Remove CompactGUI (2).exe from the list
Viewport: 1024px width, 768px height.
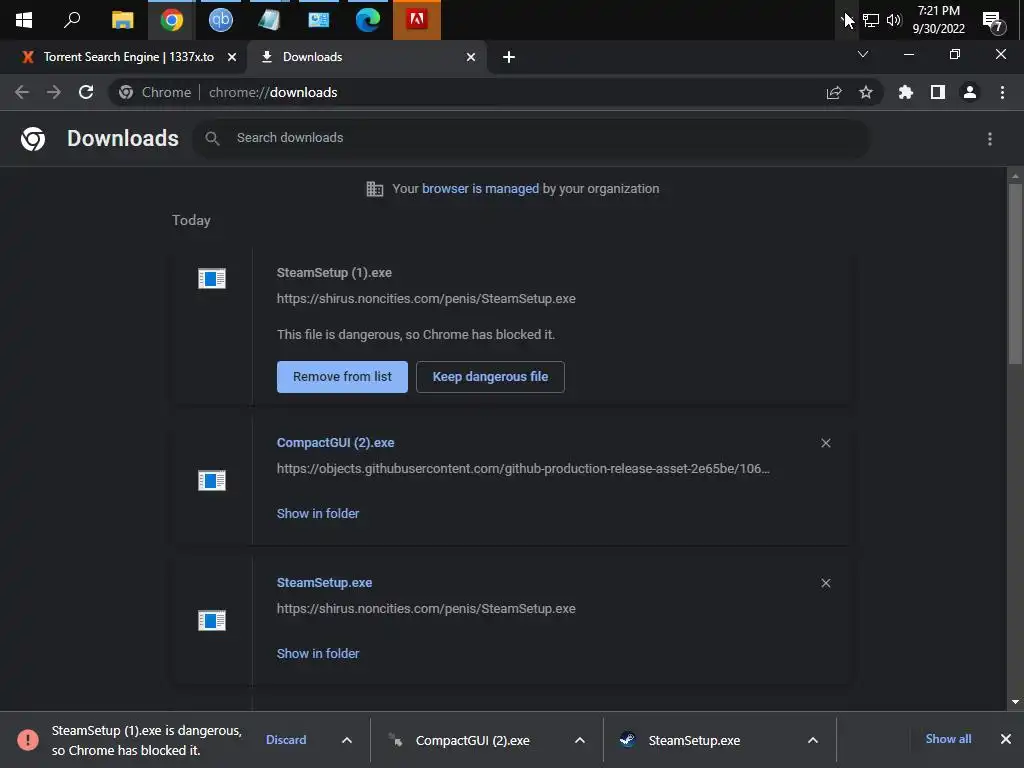[x=825, y=443]
